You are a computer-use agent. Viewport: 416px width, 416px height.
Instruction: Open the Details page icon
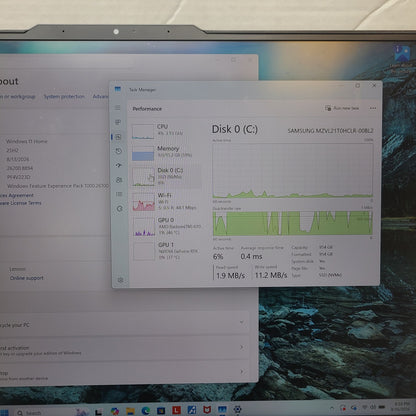119,194
